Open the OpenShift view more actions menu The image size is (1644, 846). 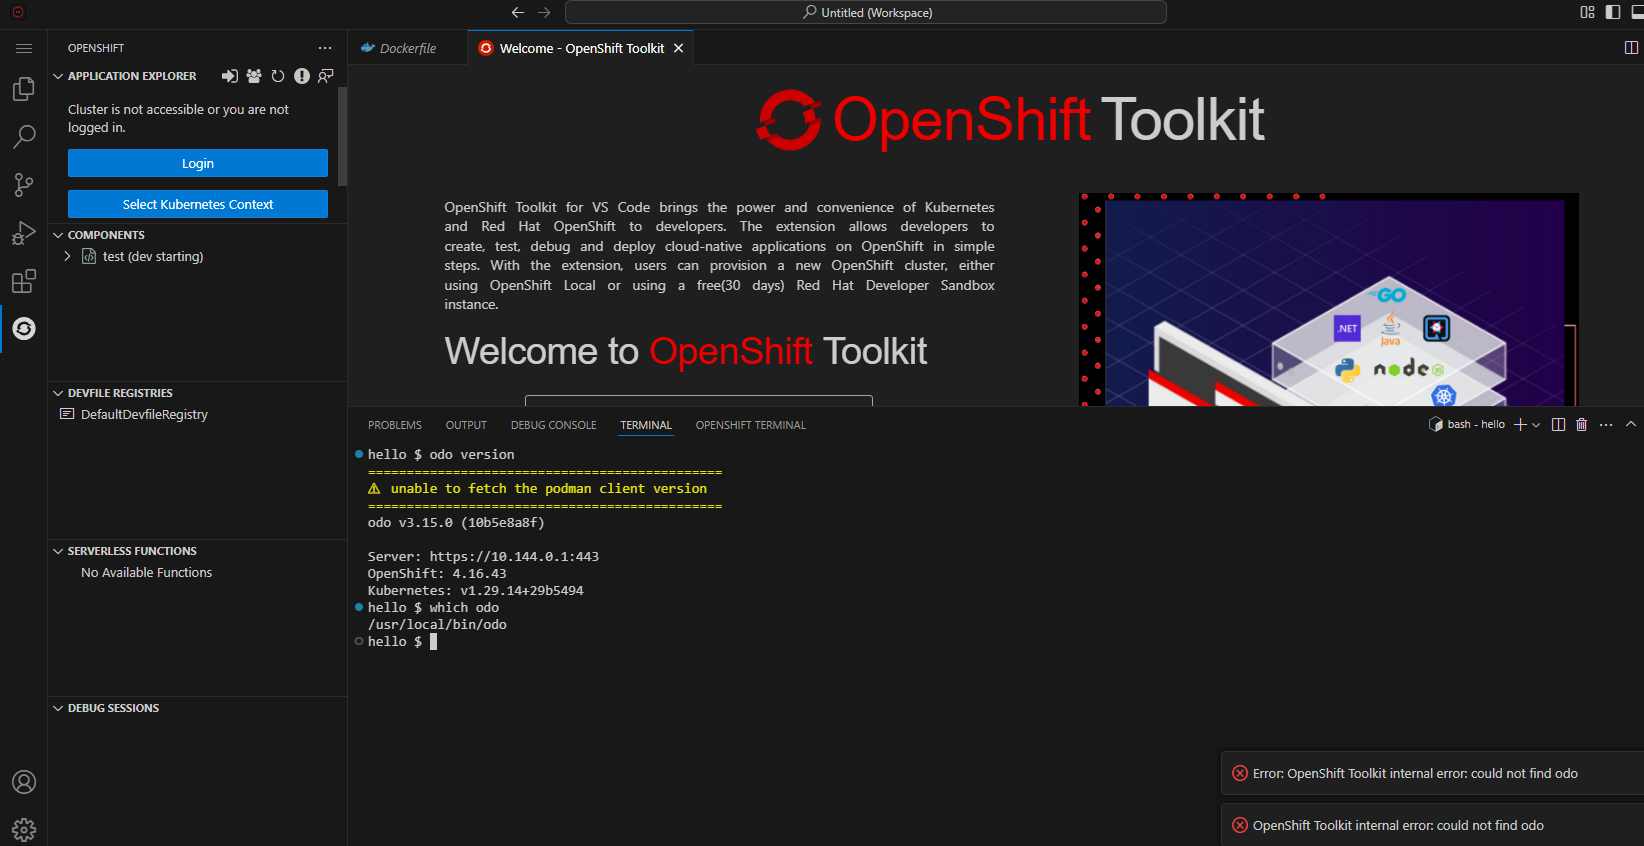tap(325, 48)
